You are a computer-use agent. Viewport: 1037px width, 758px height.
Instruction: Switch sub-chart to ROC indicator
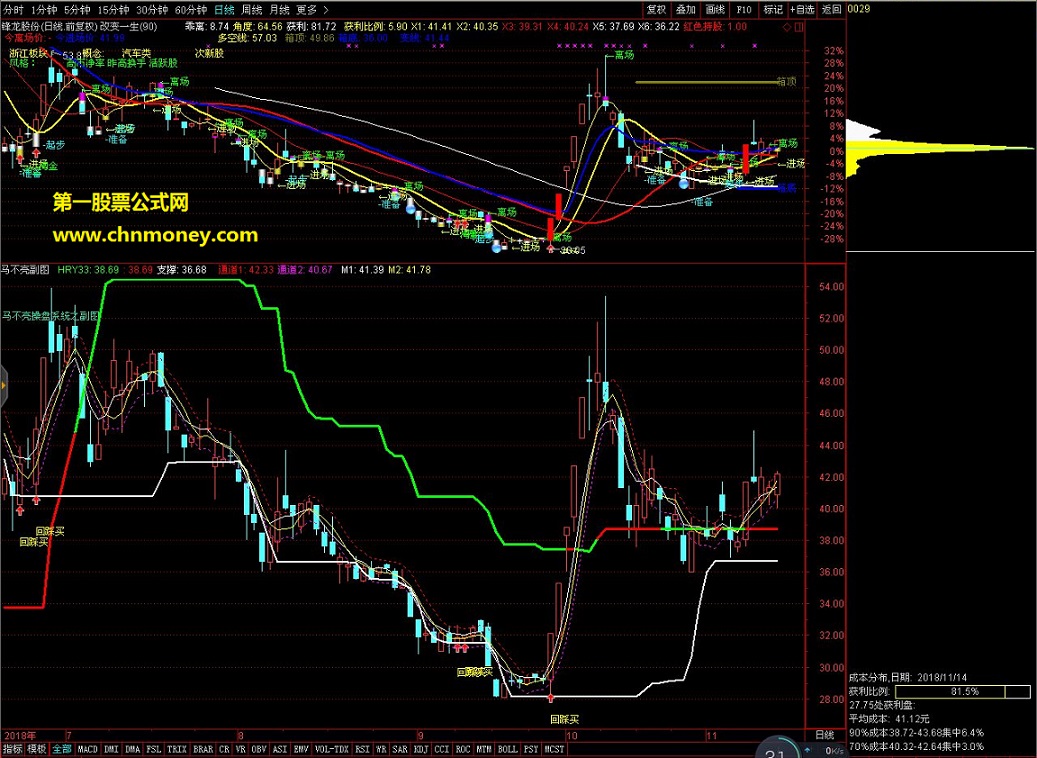click(x=463, y=749)
